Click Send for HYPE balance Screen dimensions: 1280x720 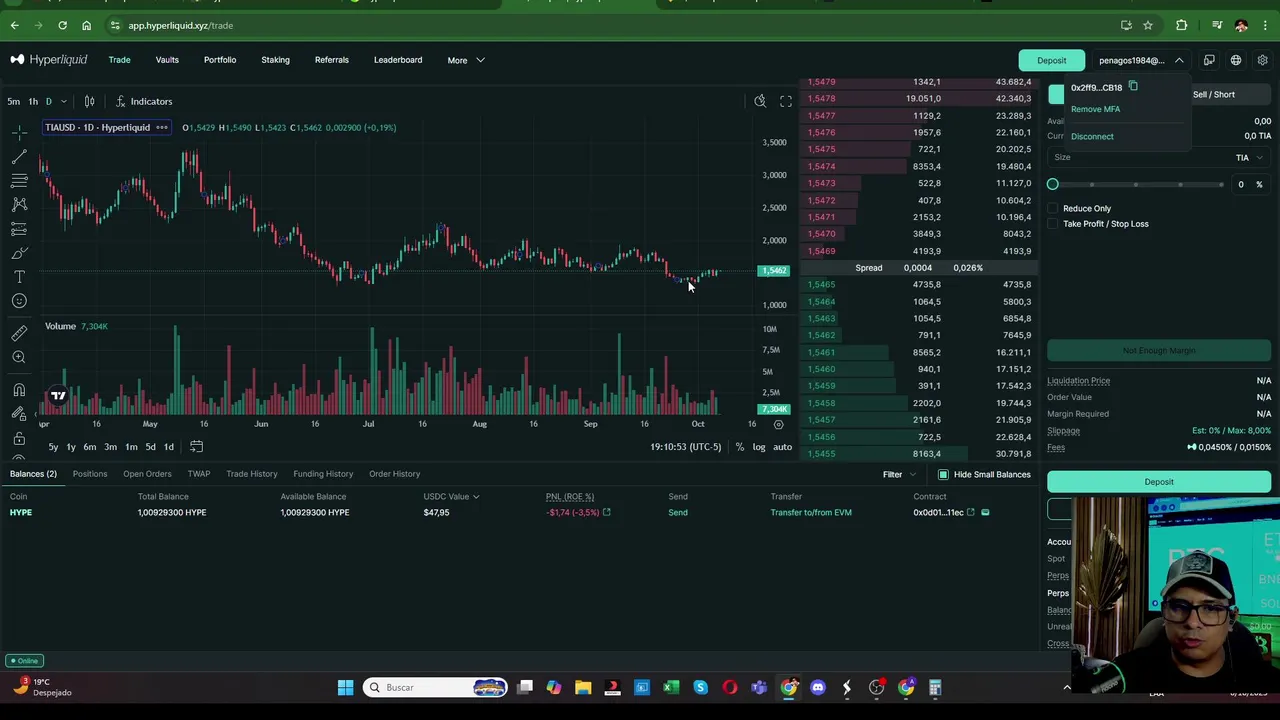[678, 512]
